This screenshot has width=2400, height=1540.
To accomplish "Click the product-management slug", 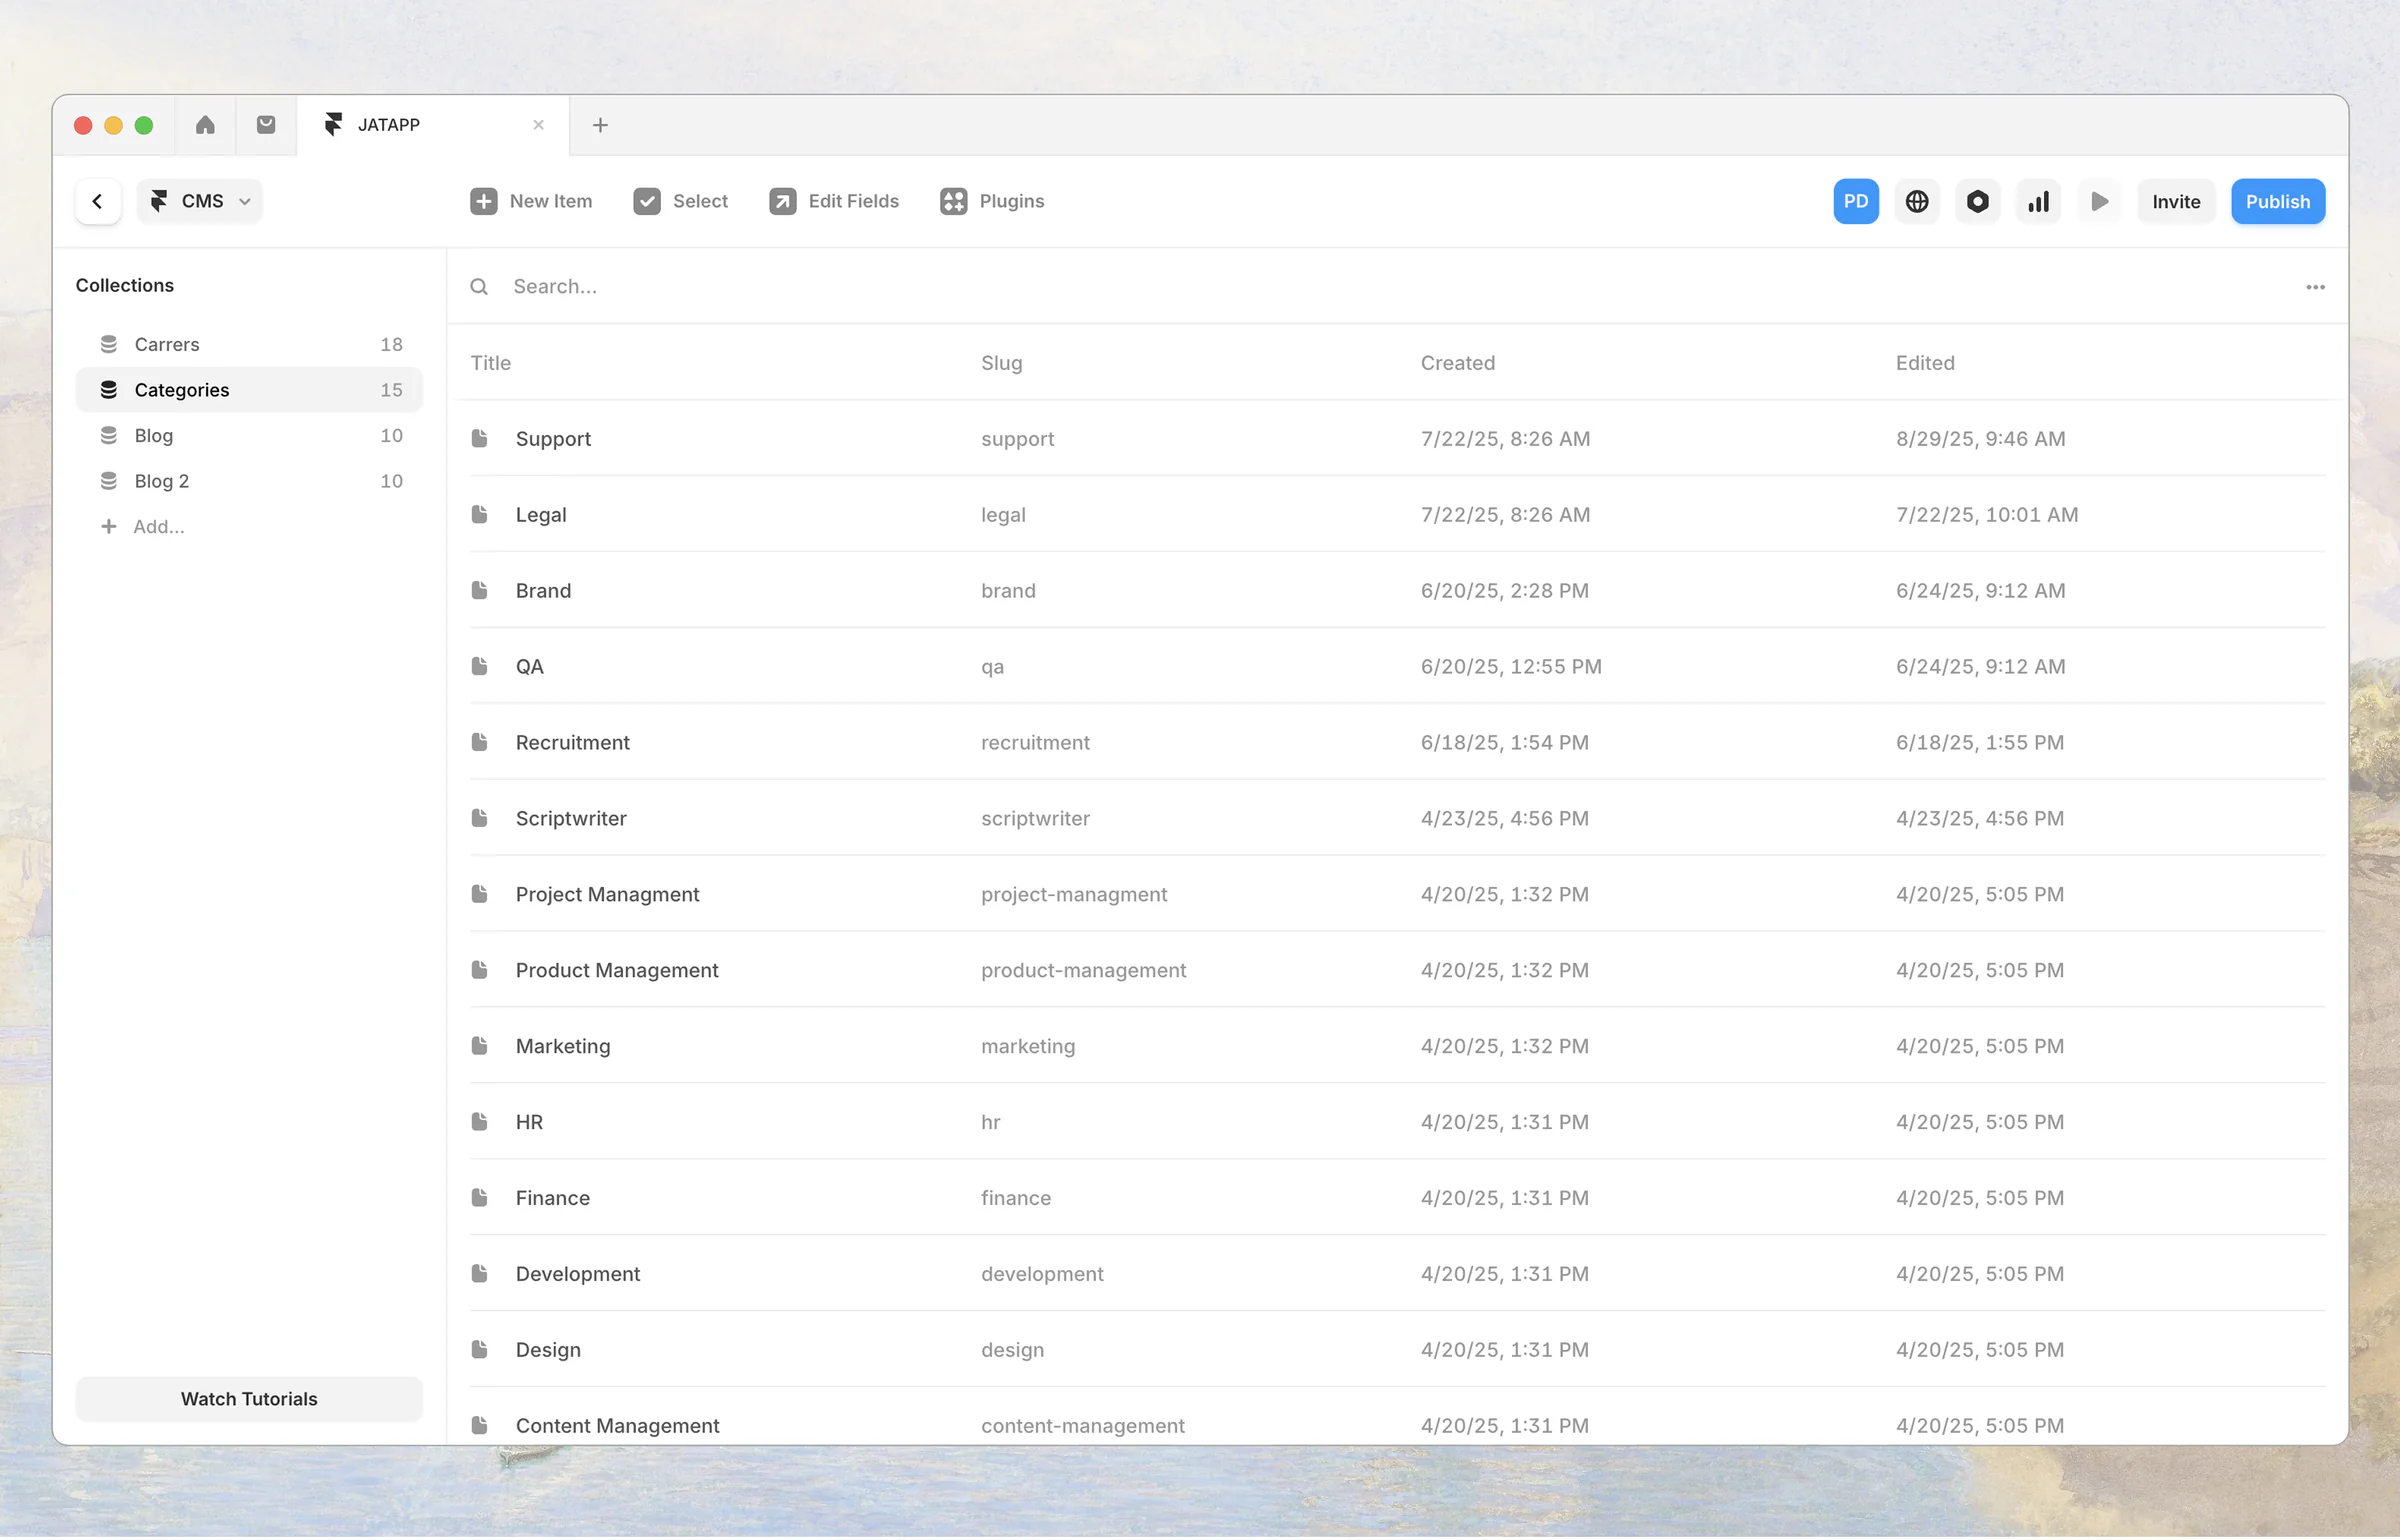I will click(x=1083, y=971).
